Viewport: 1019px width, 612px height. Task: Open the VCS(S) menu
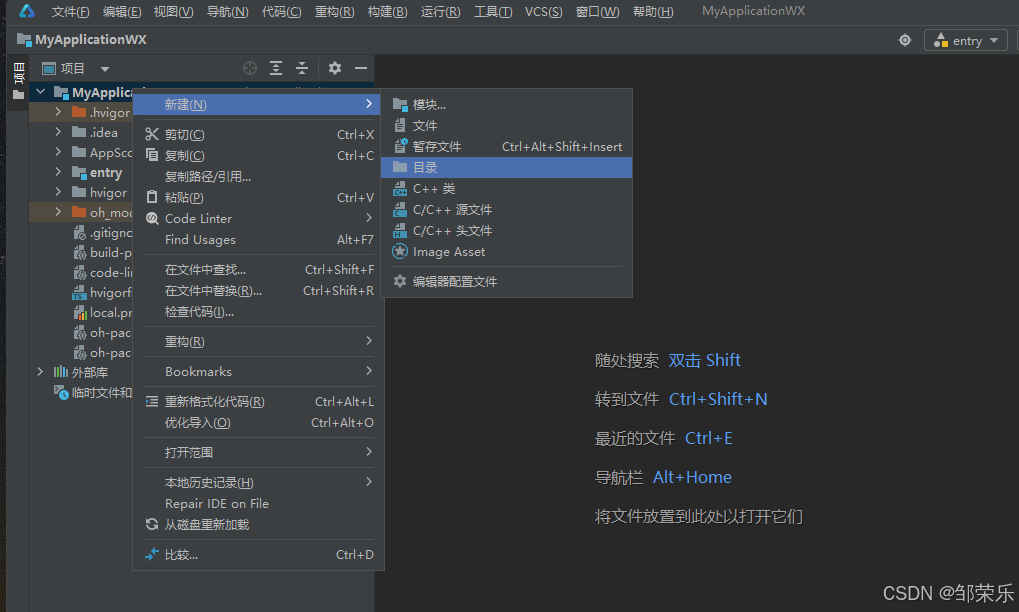pos(543,12)
